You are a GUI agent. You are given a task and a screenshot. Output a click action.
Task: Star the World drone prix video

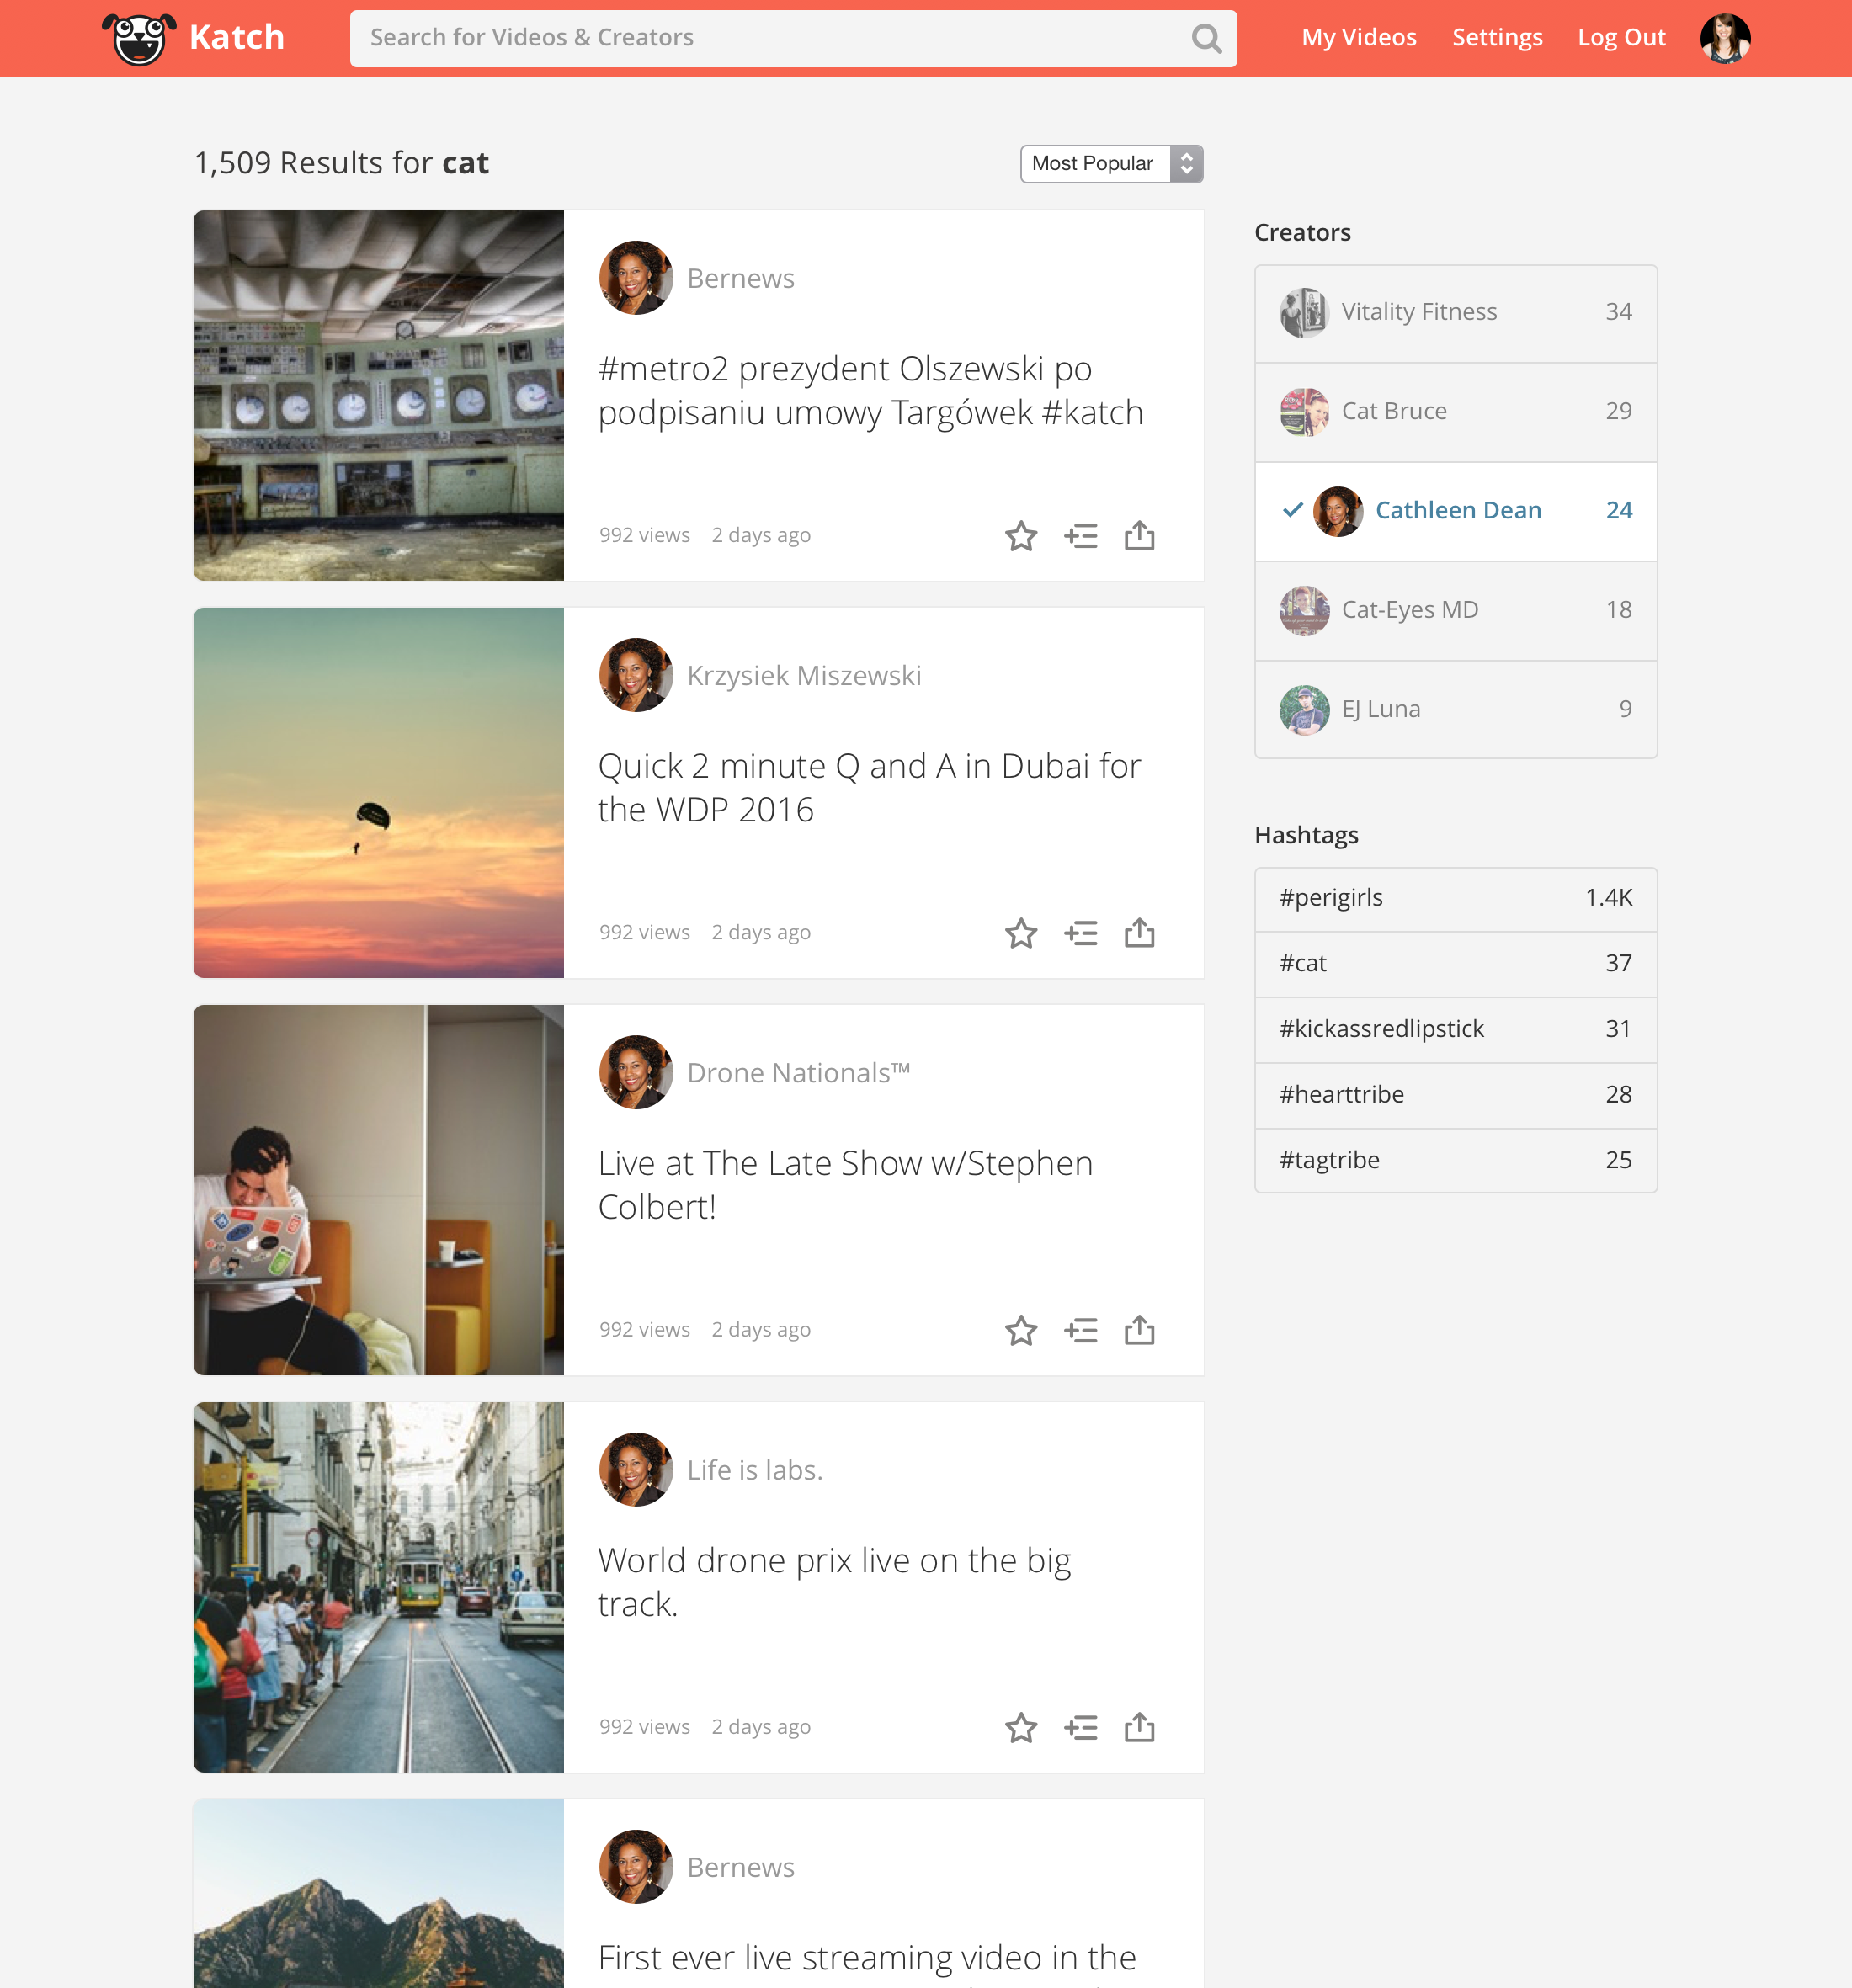coord(1020,1727)
